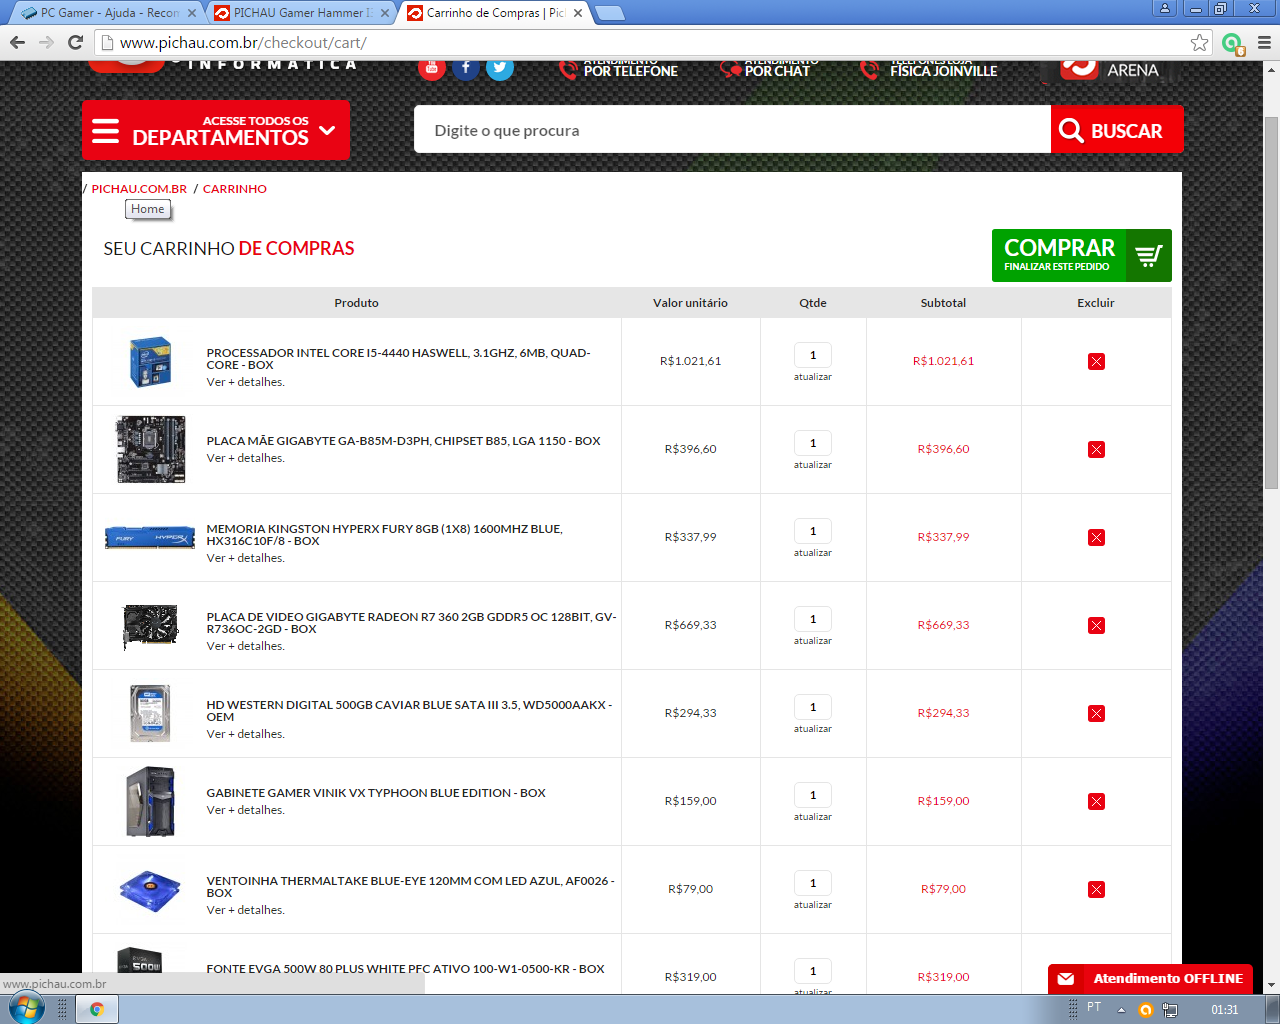Click the quantity field for Thermaltake fan
1280x1024 pixels.
813,883
